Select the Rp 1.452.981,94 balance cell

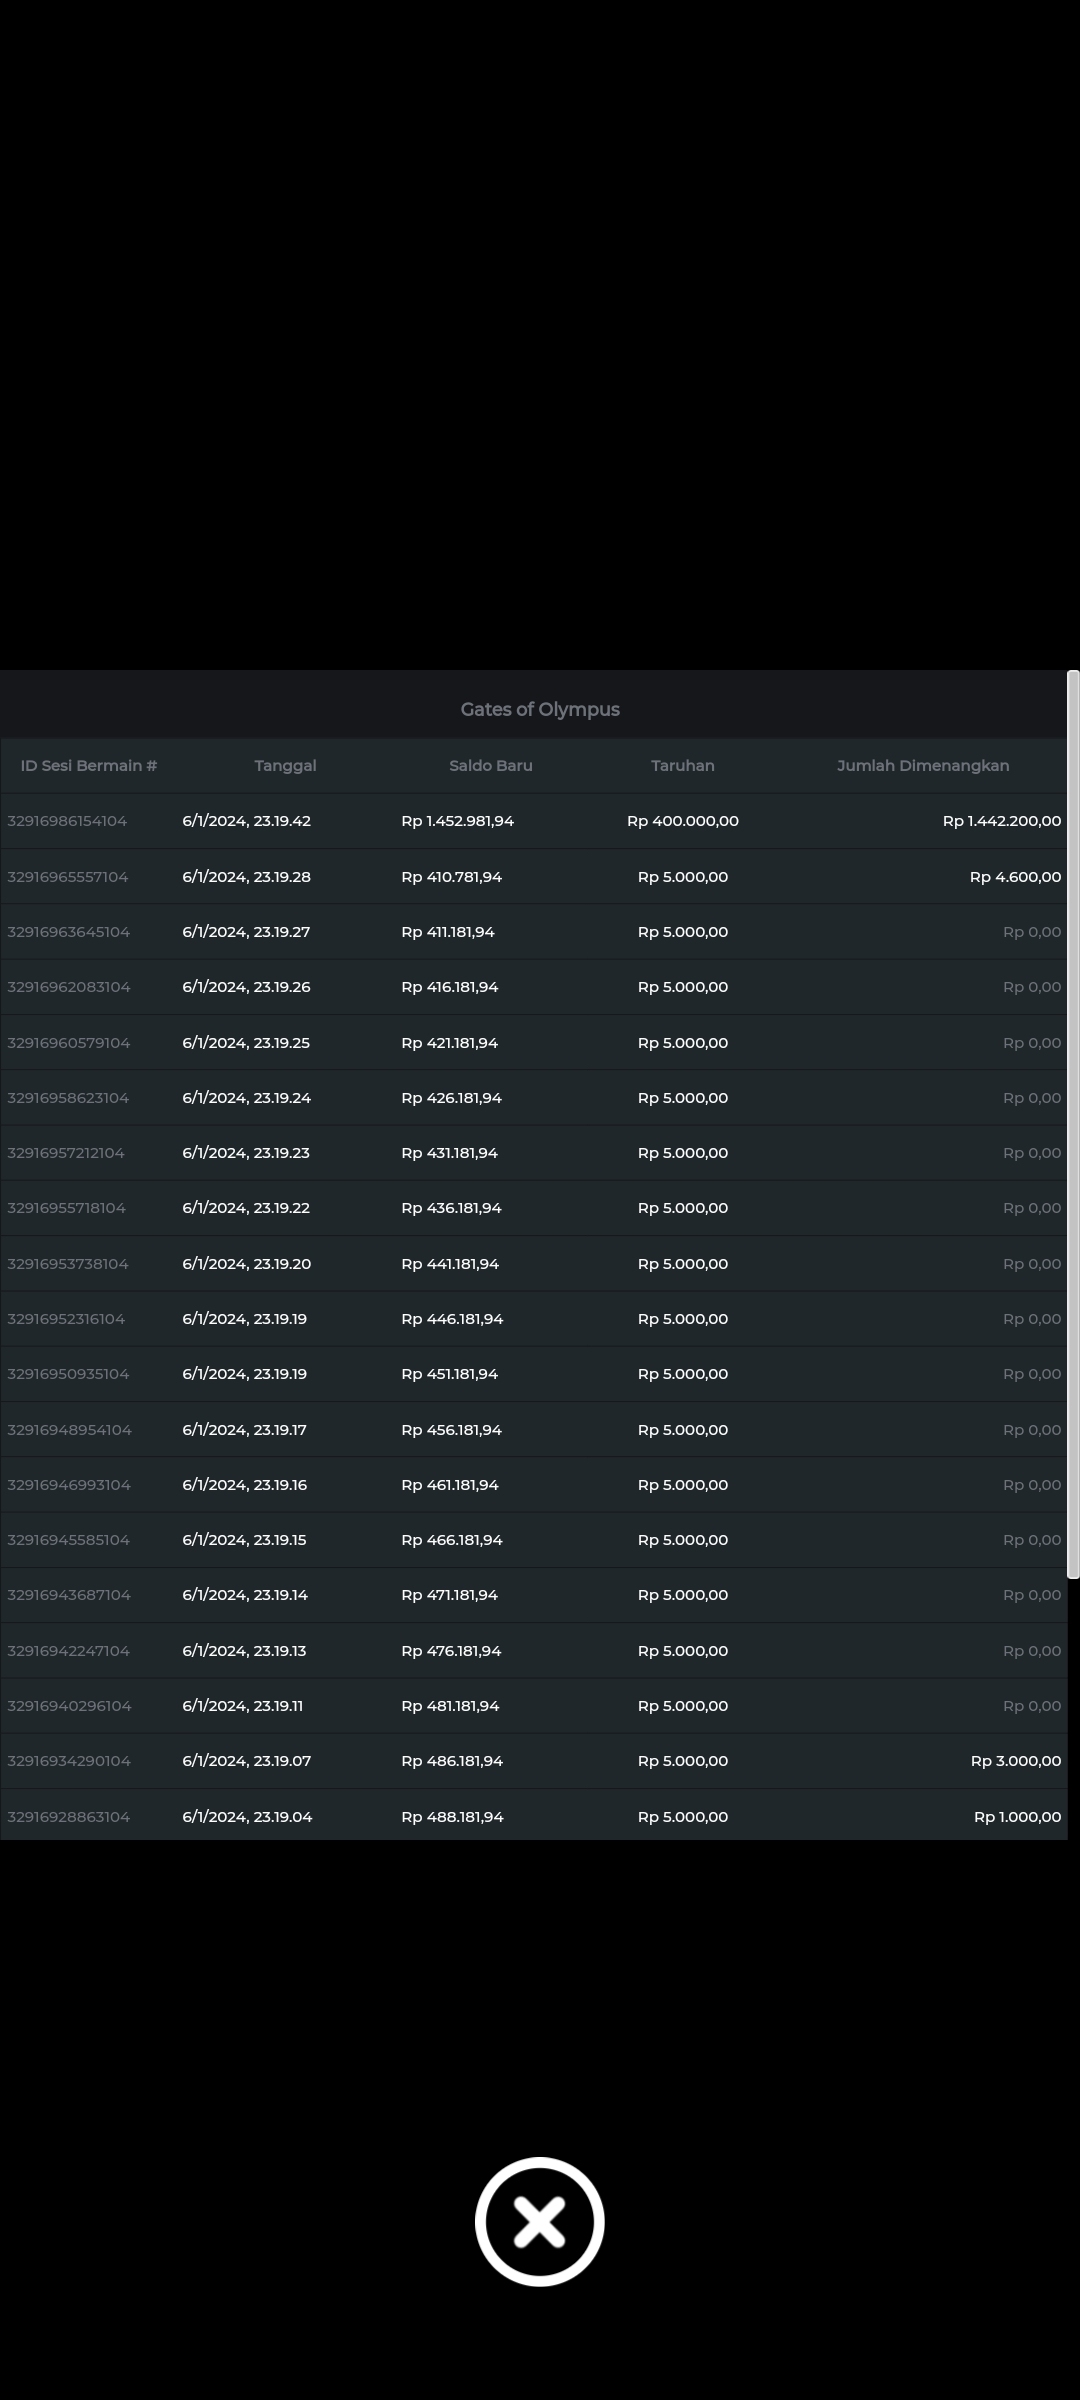(457, 821)
